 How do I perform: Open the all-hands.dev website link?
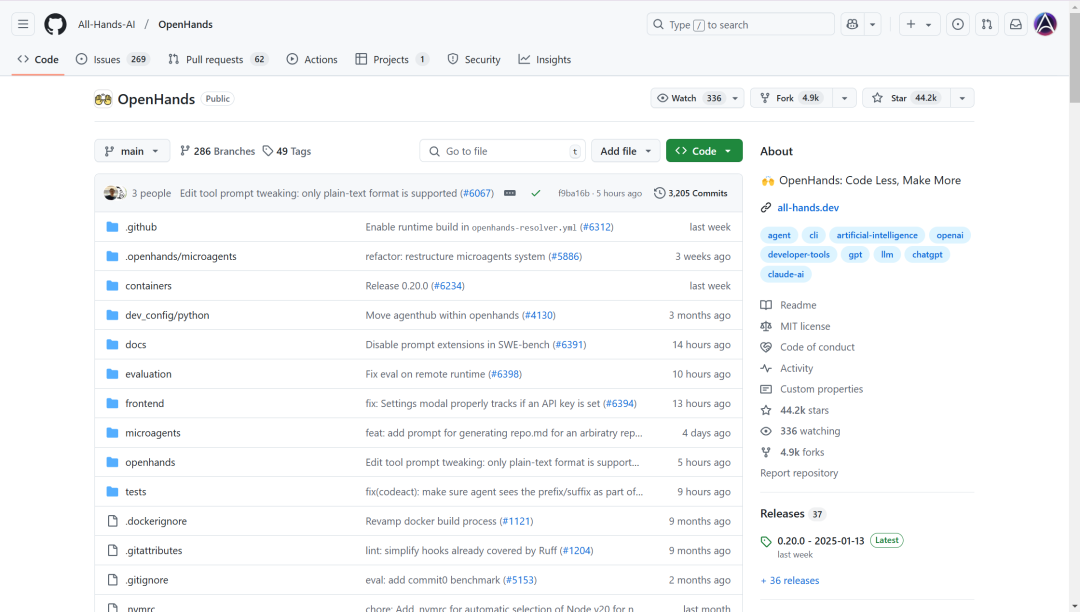coord(808,207)
